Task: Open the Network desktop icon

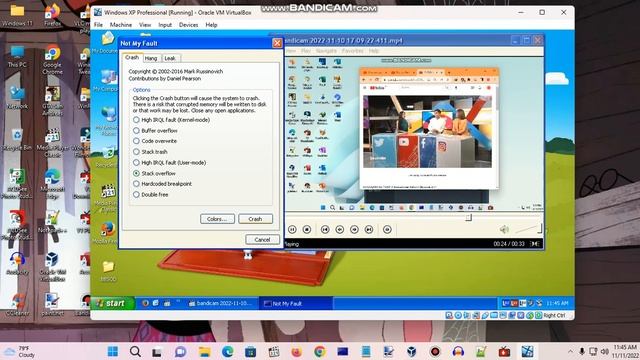Action: pyautogui.click(x=17, y=98)
